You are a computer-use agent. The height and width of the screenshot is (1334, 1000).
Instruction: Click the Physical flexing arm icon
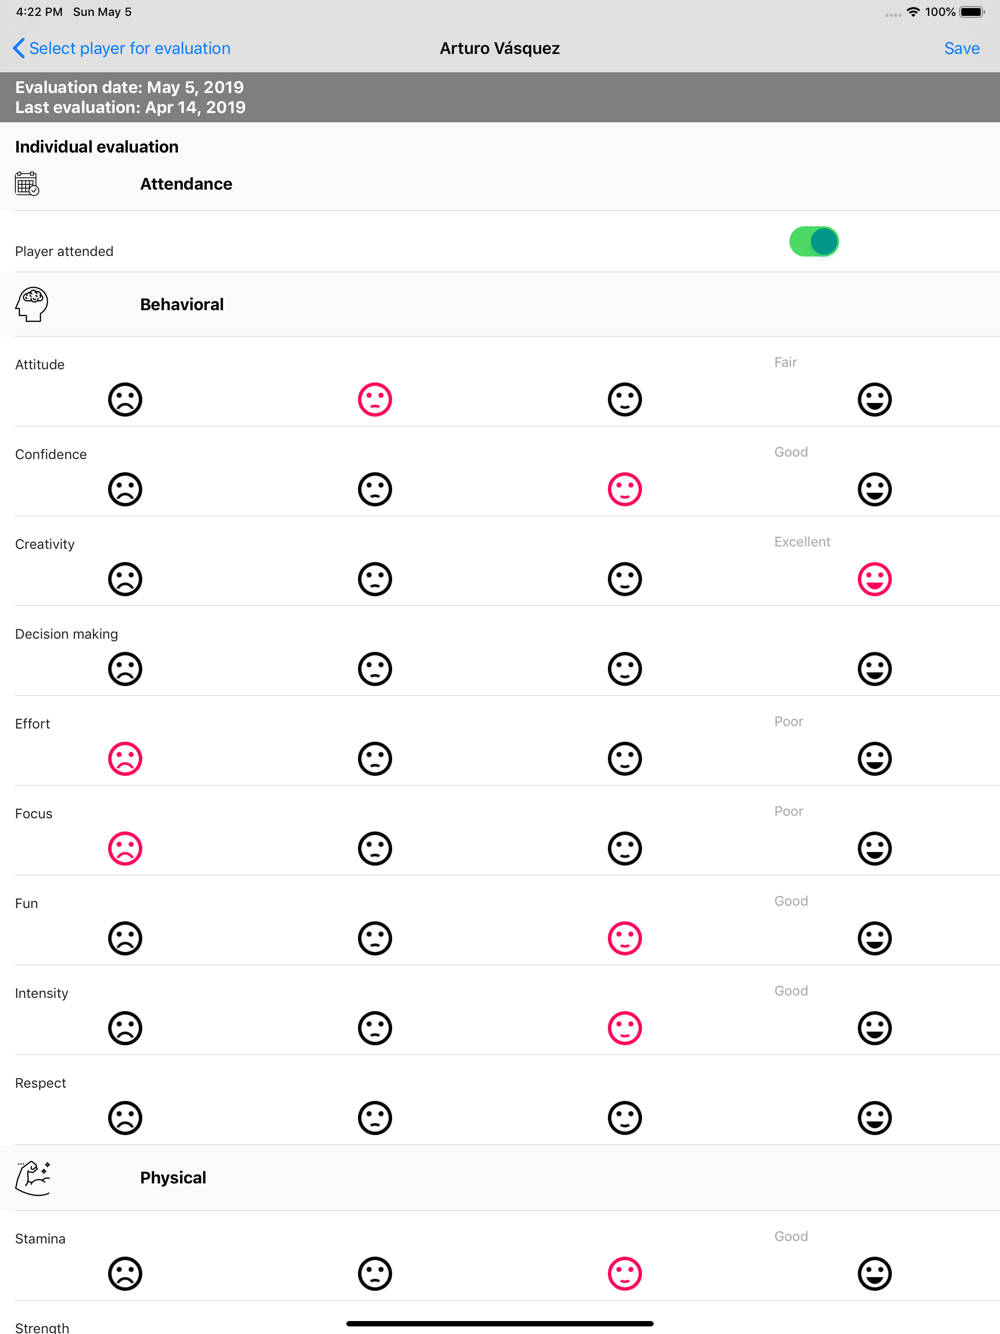click(33, 1178)
